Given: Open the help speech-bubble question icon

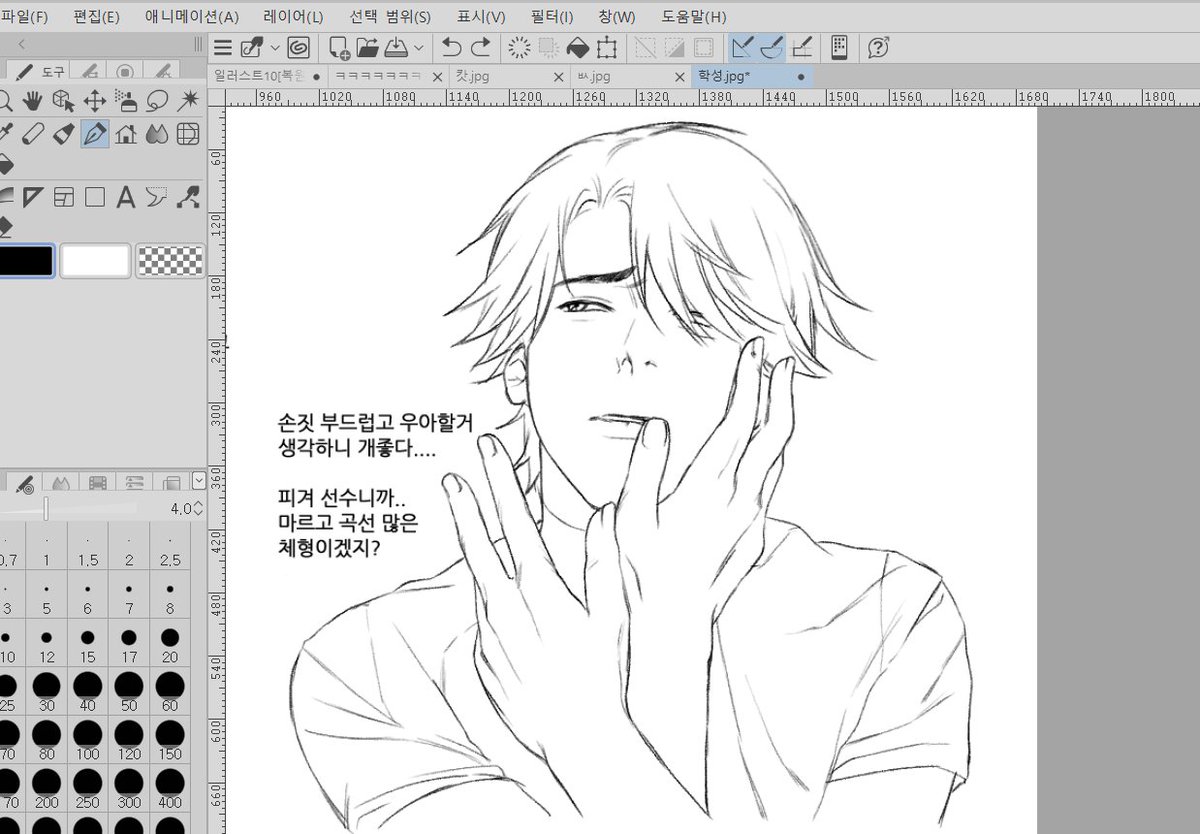Looking at the screenshot, I should tap(878, 47).
